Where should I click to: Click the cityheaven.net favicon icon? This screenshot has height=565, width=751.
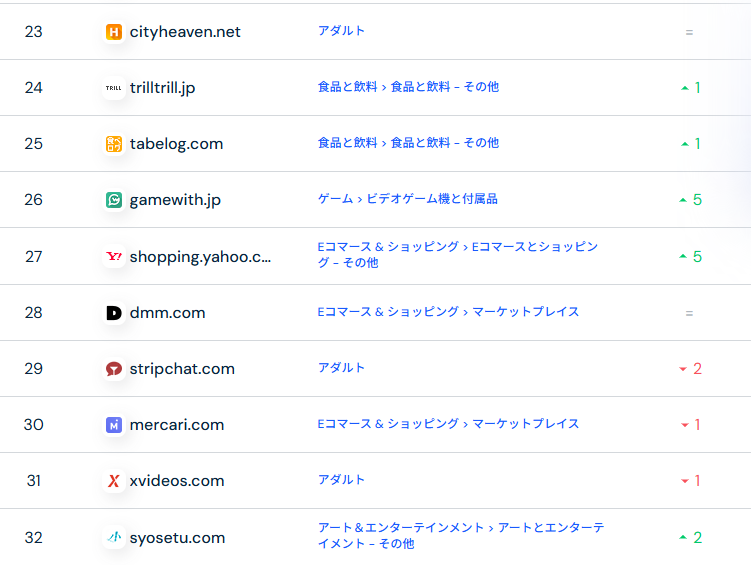click(114, 32)
